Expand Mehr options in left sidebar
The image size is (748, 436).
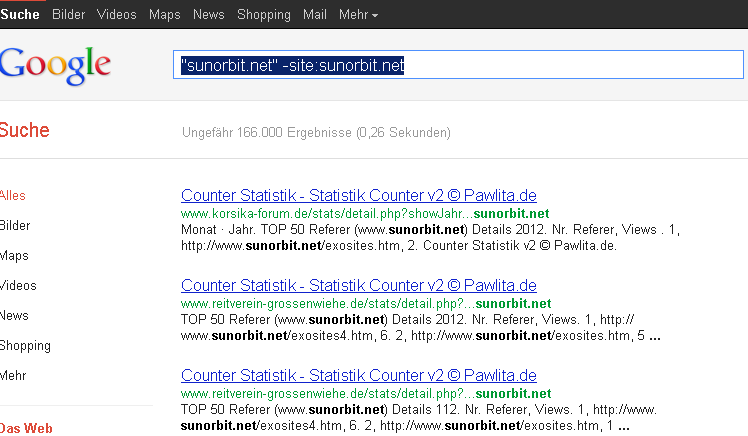[13, 376]
